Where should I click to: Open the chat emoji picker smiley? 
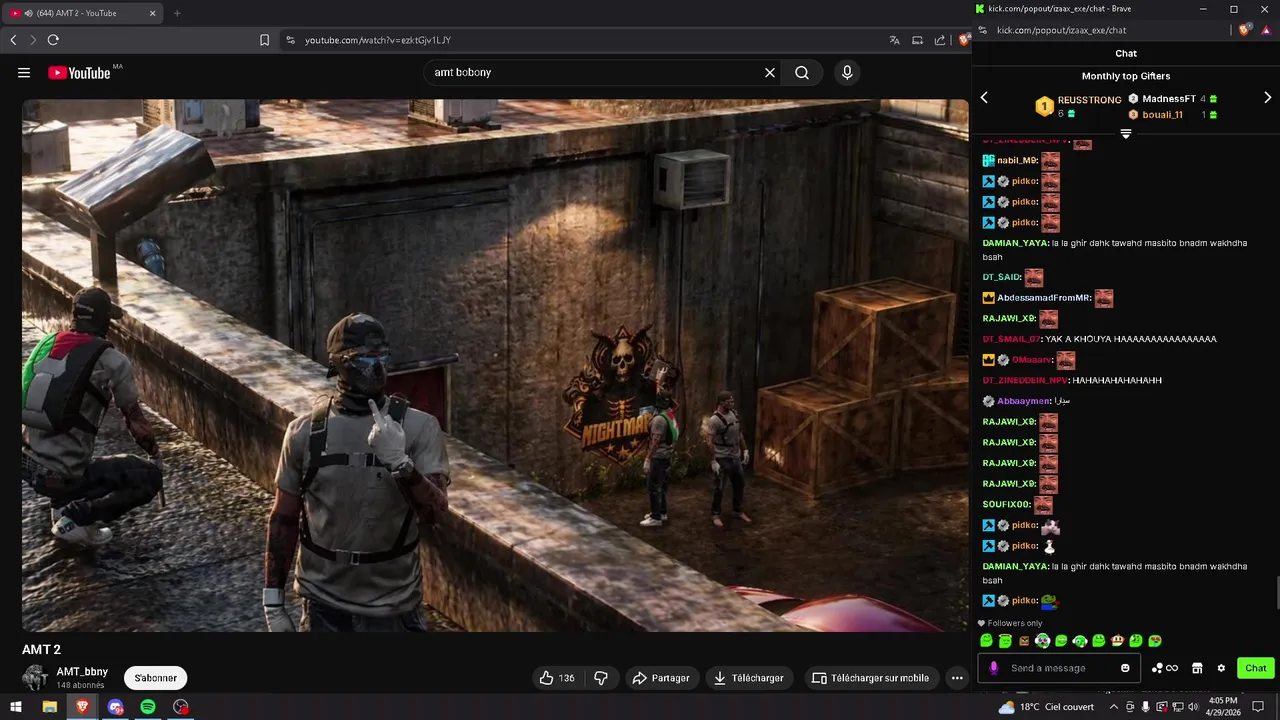point(1126,668)
